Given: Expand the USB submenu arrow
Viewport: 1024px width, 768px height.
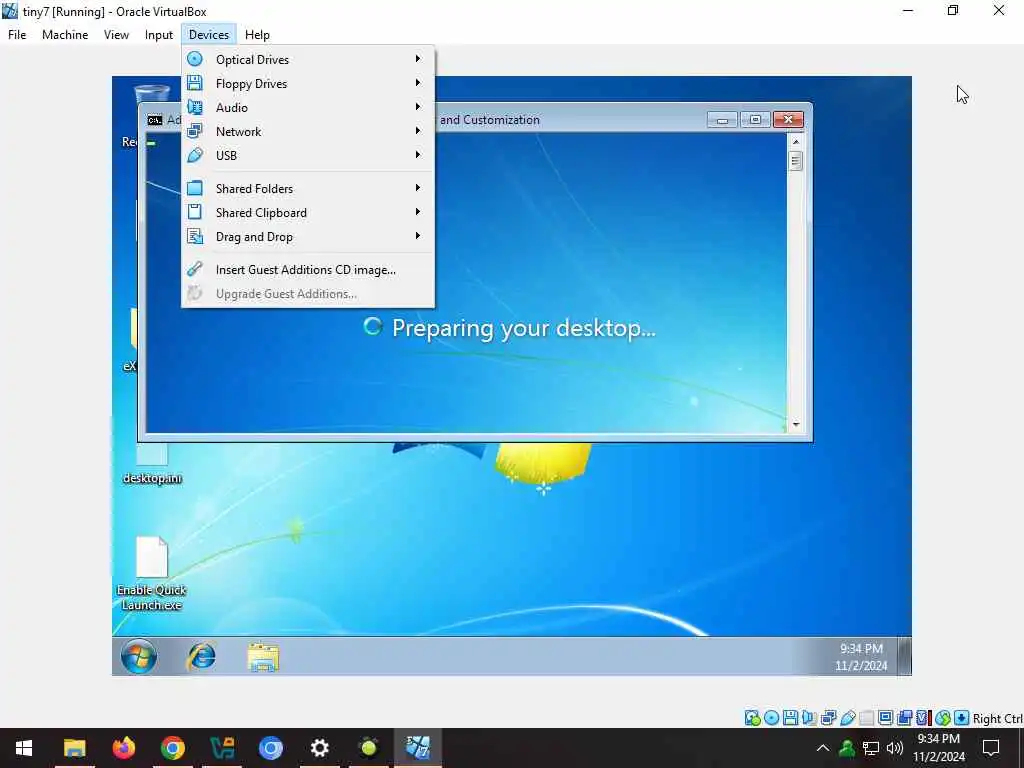Looking at the screenshot, I should (418, 155).
